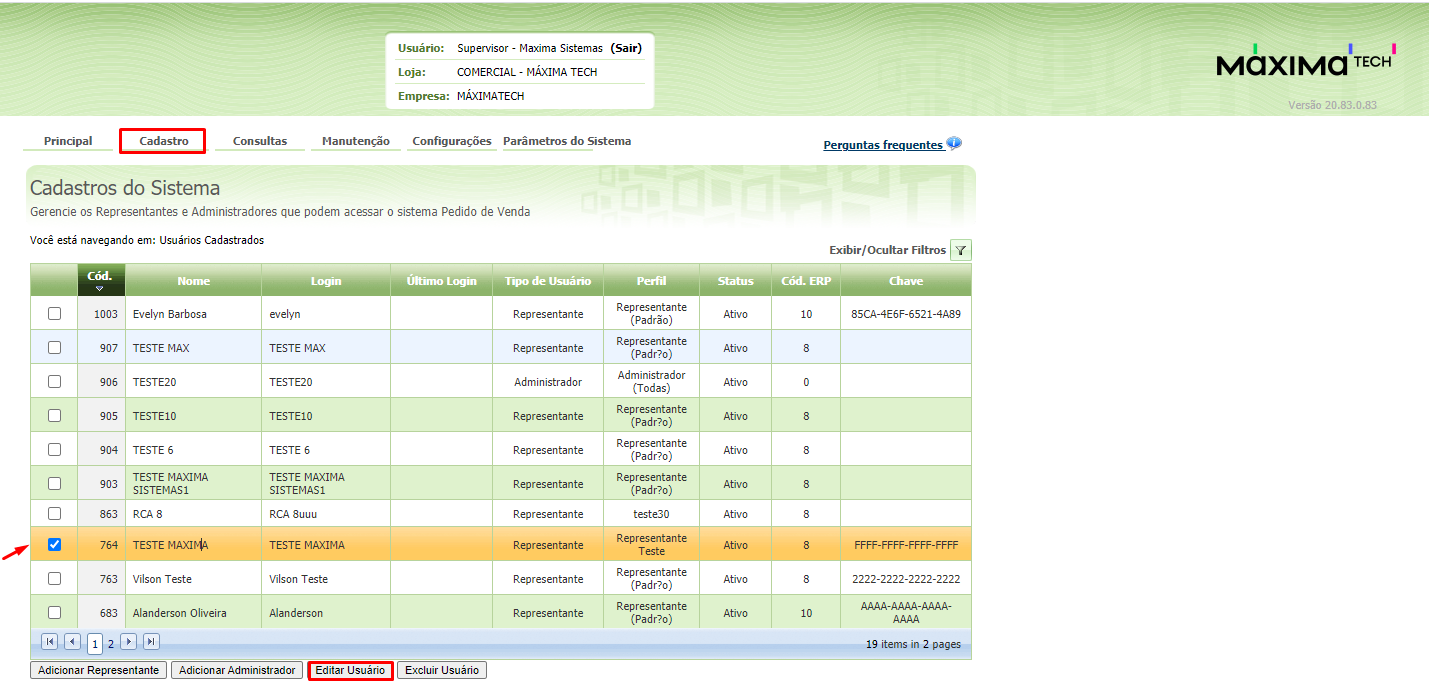1429x693 pixels.
Task: Tick the checkbox for TESTE20
Action: click(55, 381)
